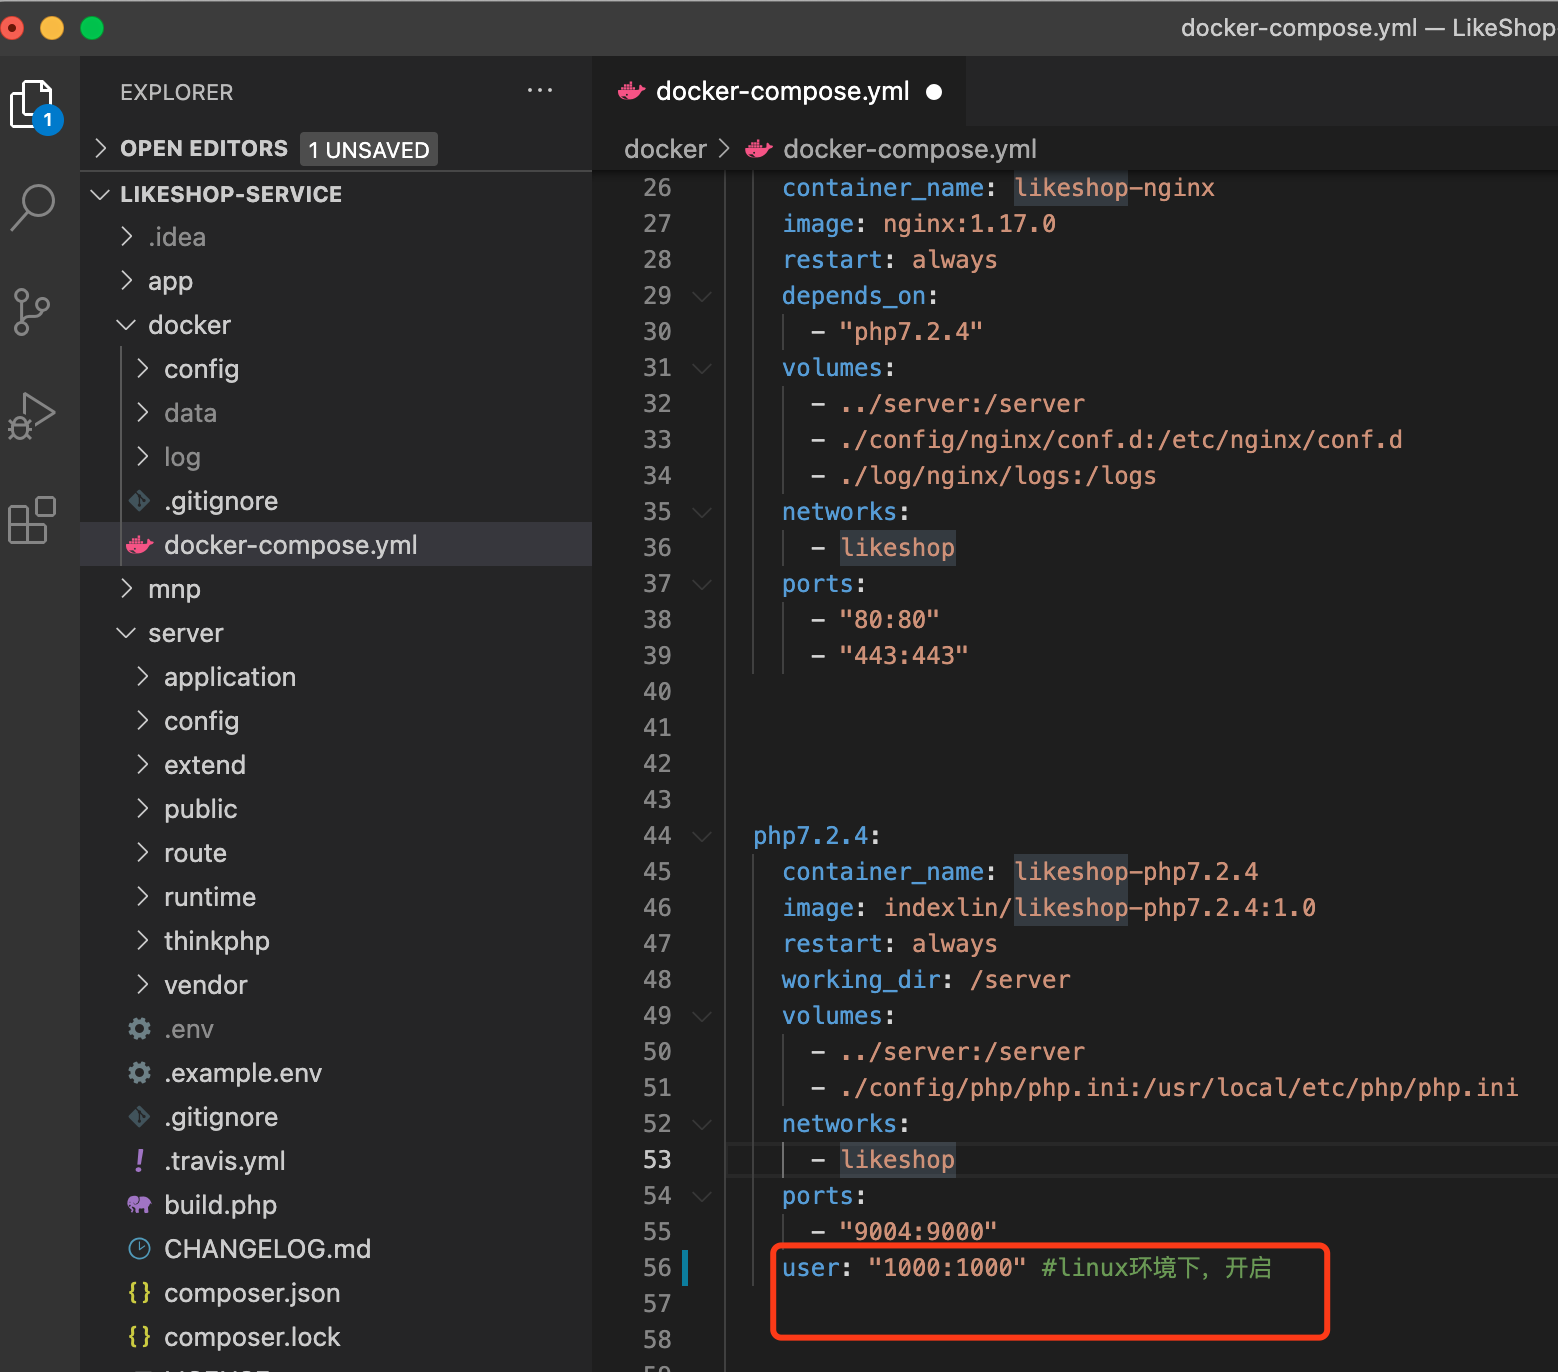Image resolution: width=1558 pixels, height=1372 pixels.
Task: Fold the networks block at line 35
Action: click(x=702, y=512)
